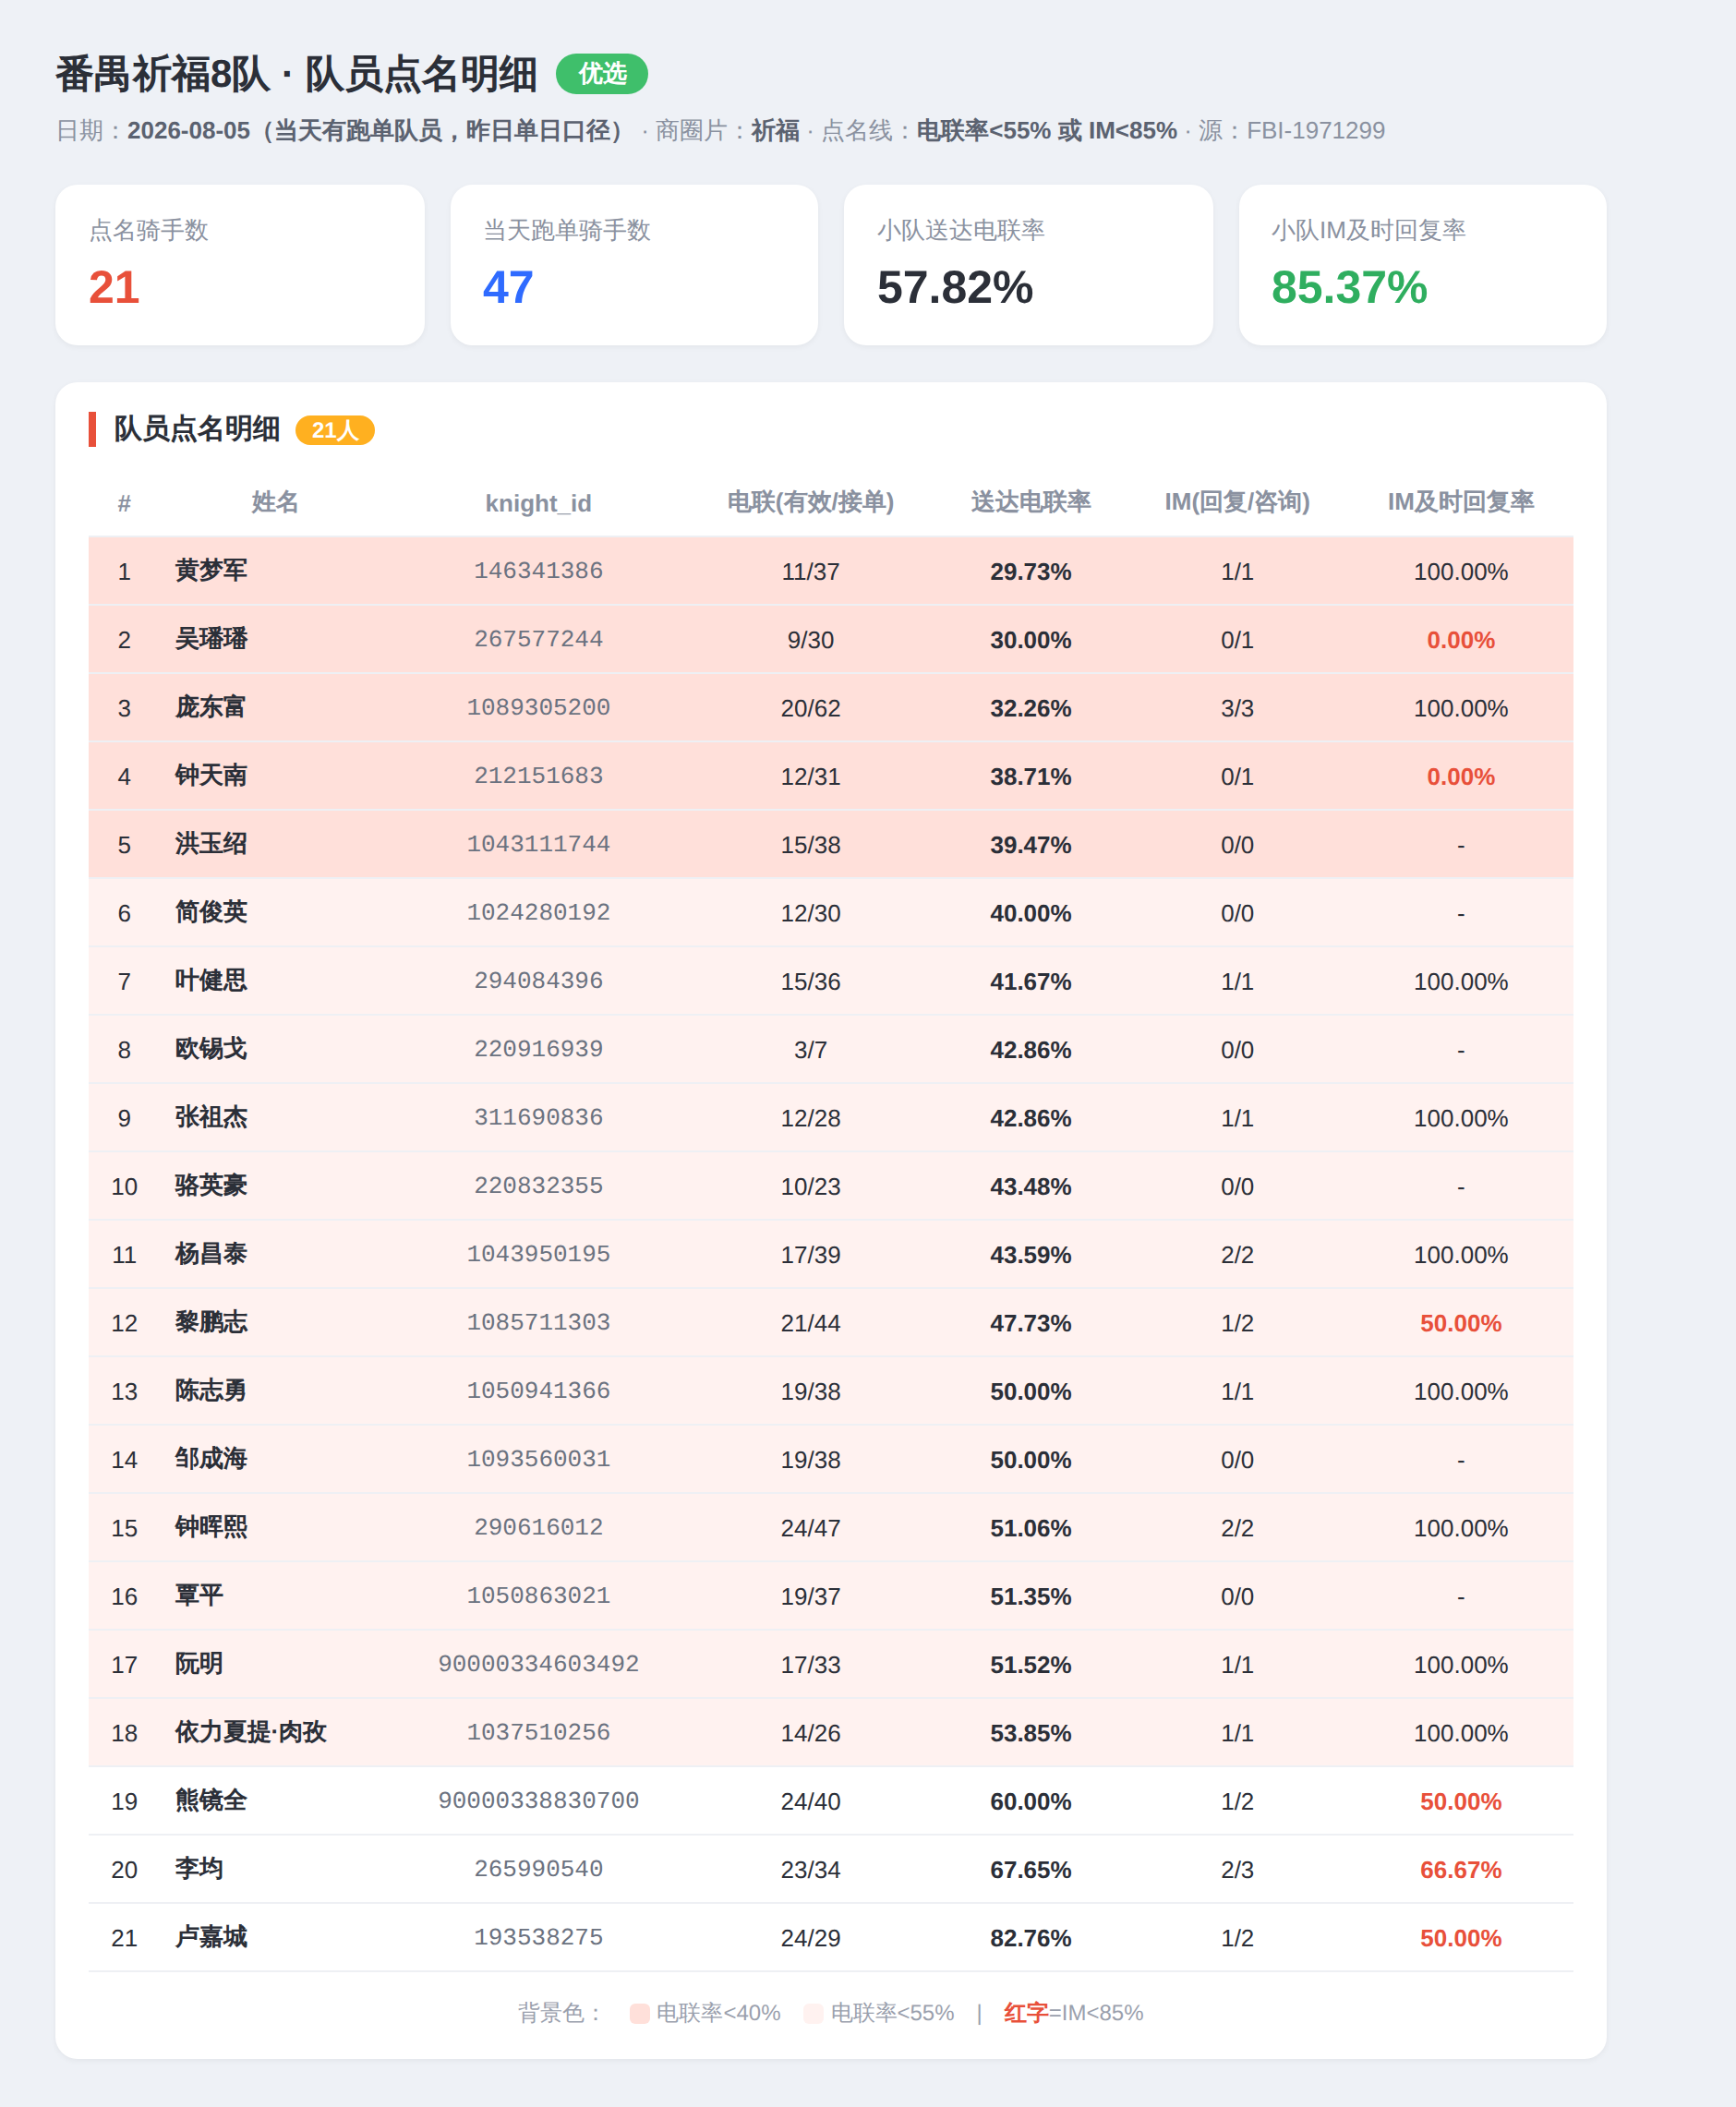Image resolution: width=1736 pixels, height=2107 pixels.
Task: Click the 17/39 call count cell
Action: pos(810,1255)
